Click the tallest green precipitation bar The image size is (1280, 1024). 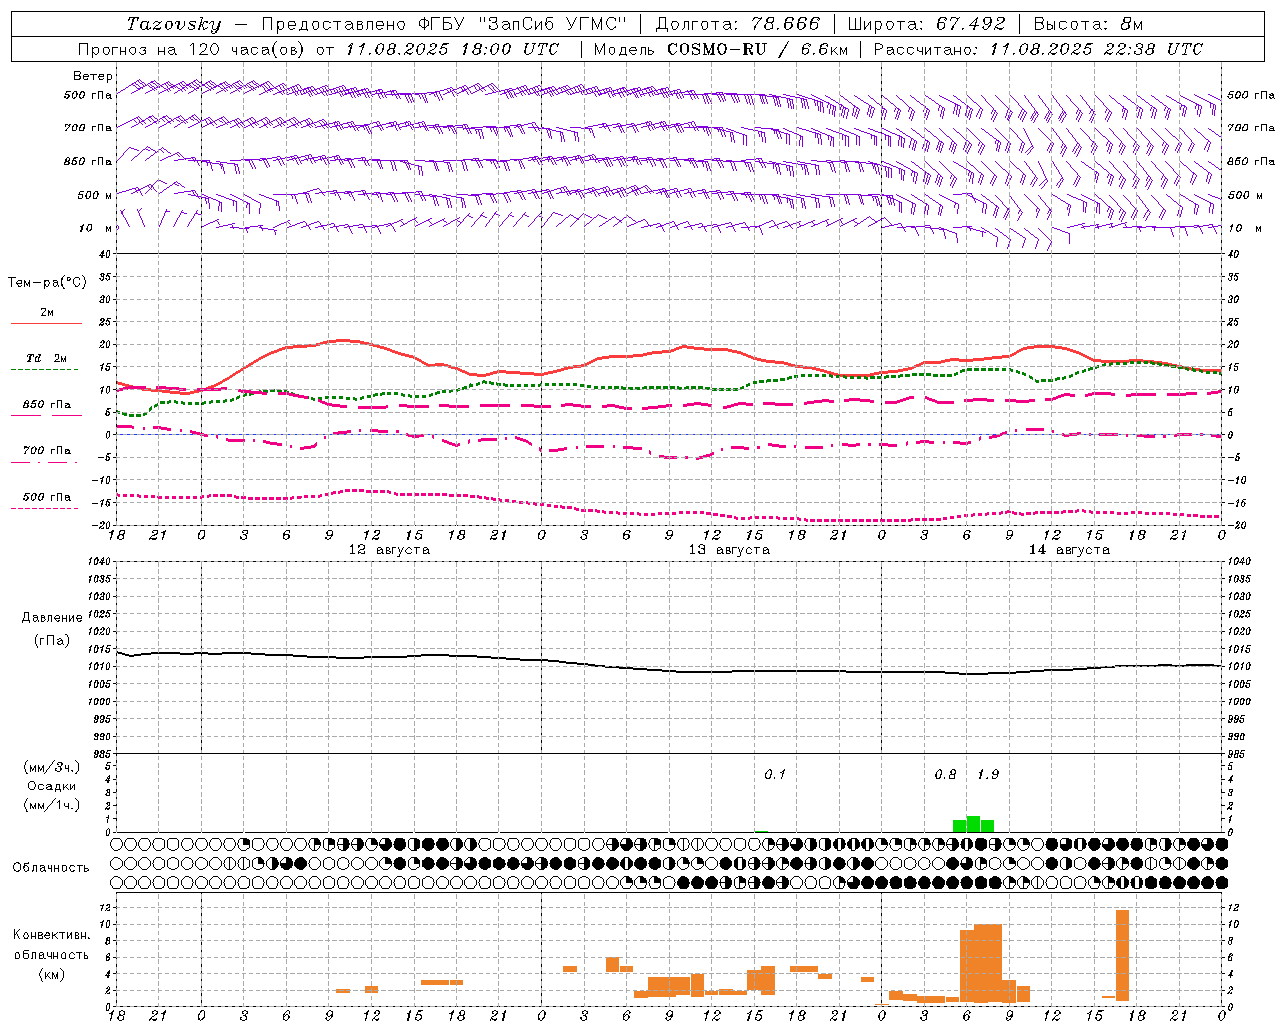pyautogui.click(x=973, y=824)
